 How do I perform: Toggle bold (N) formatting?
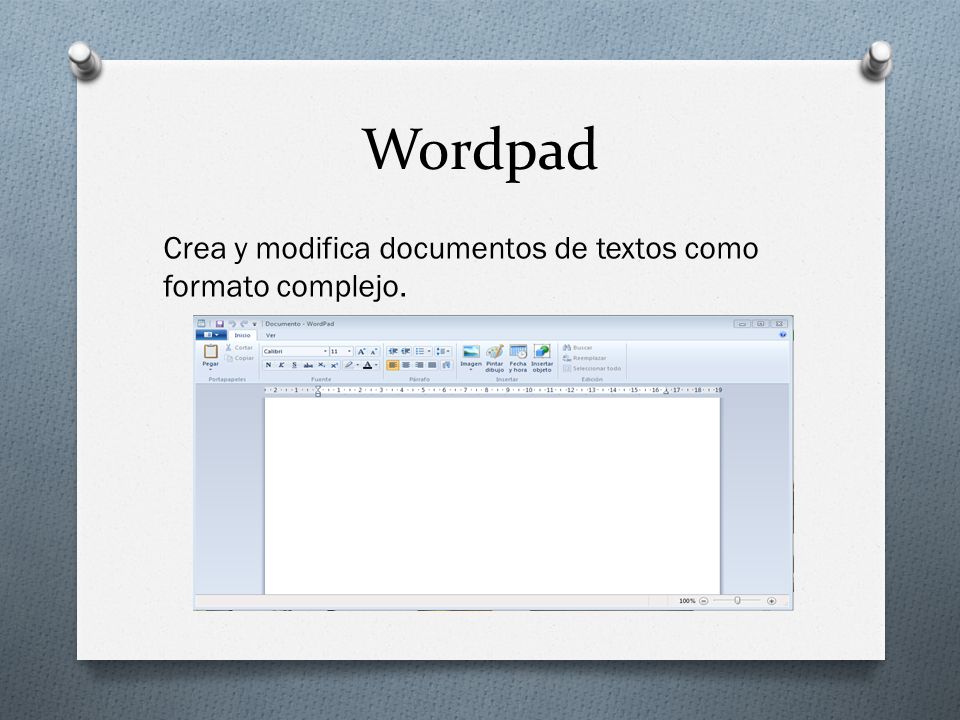pyautogui.click(x=268, y=365)
